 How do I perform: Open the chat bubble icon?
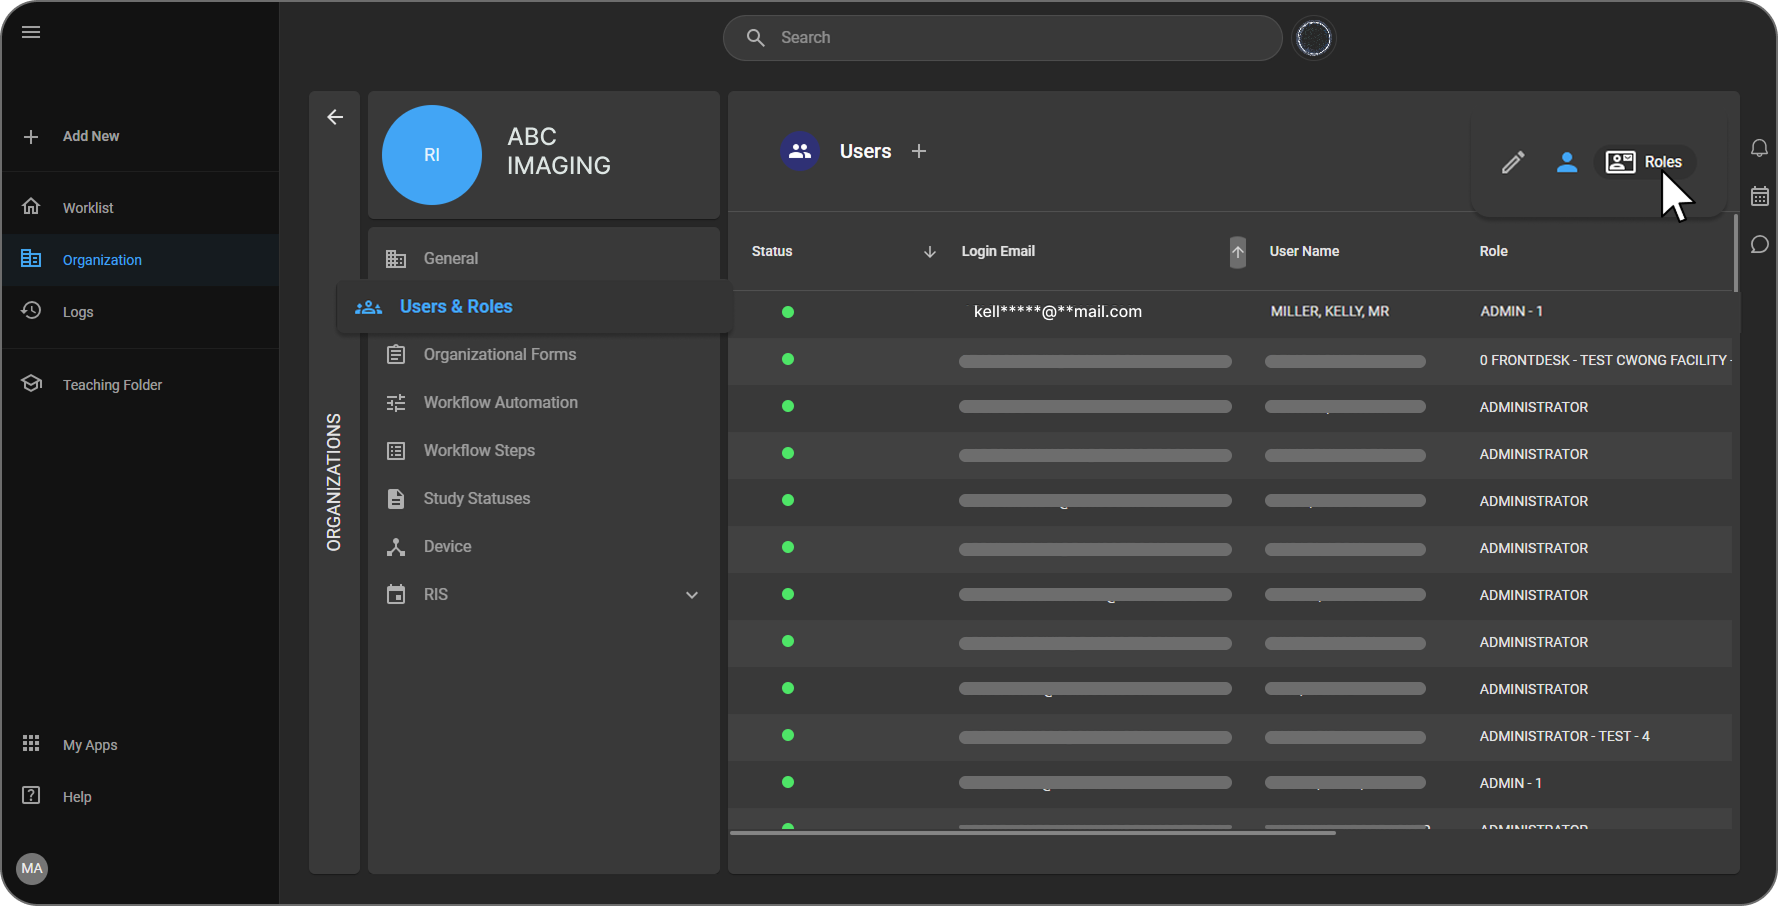(1759, 245)
